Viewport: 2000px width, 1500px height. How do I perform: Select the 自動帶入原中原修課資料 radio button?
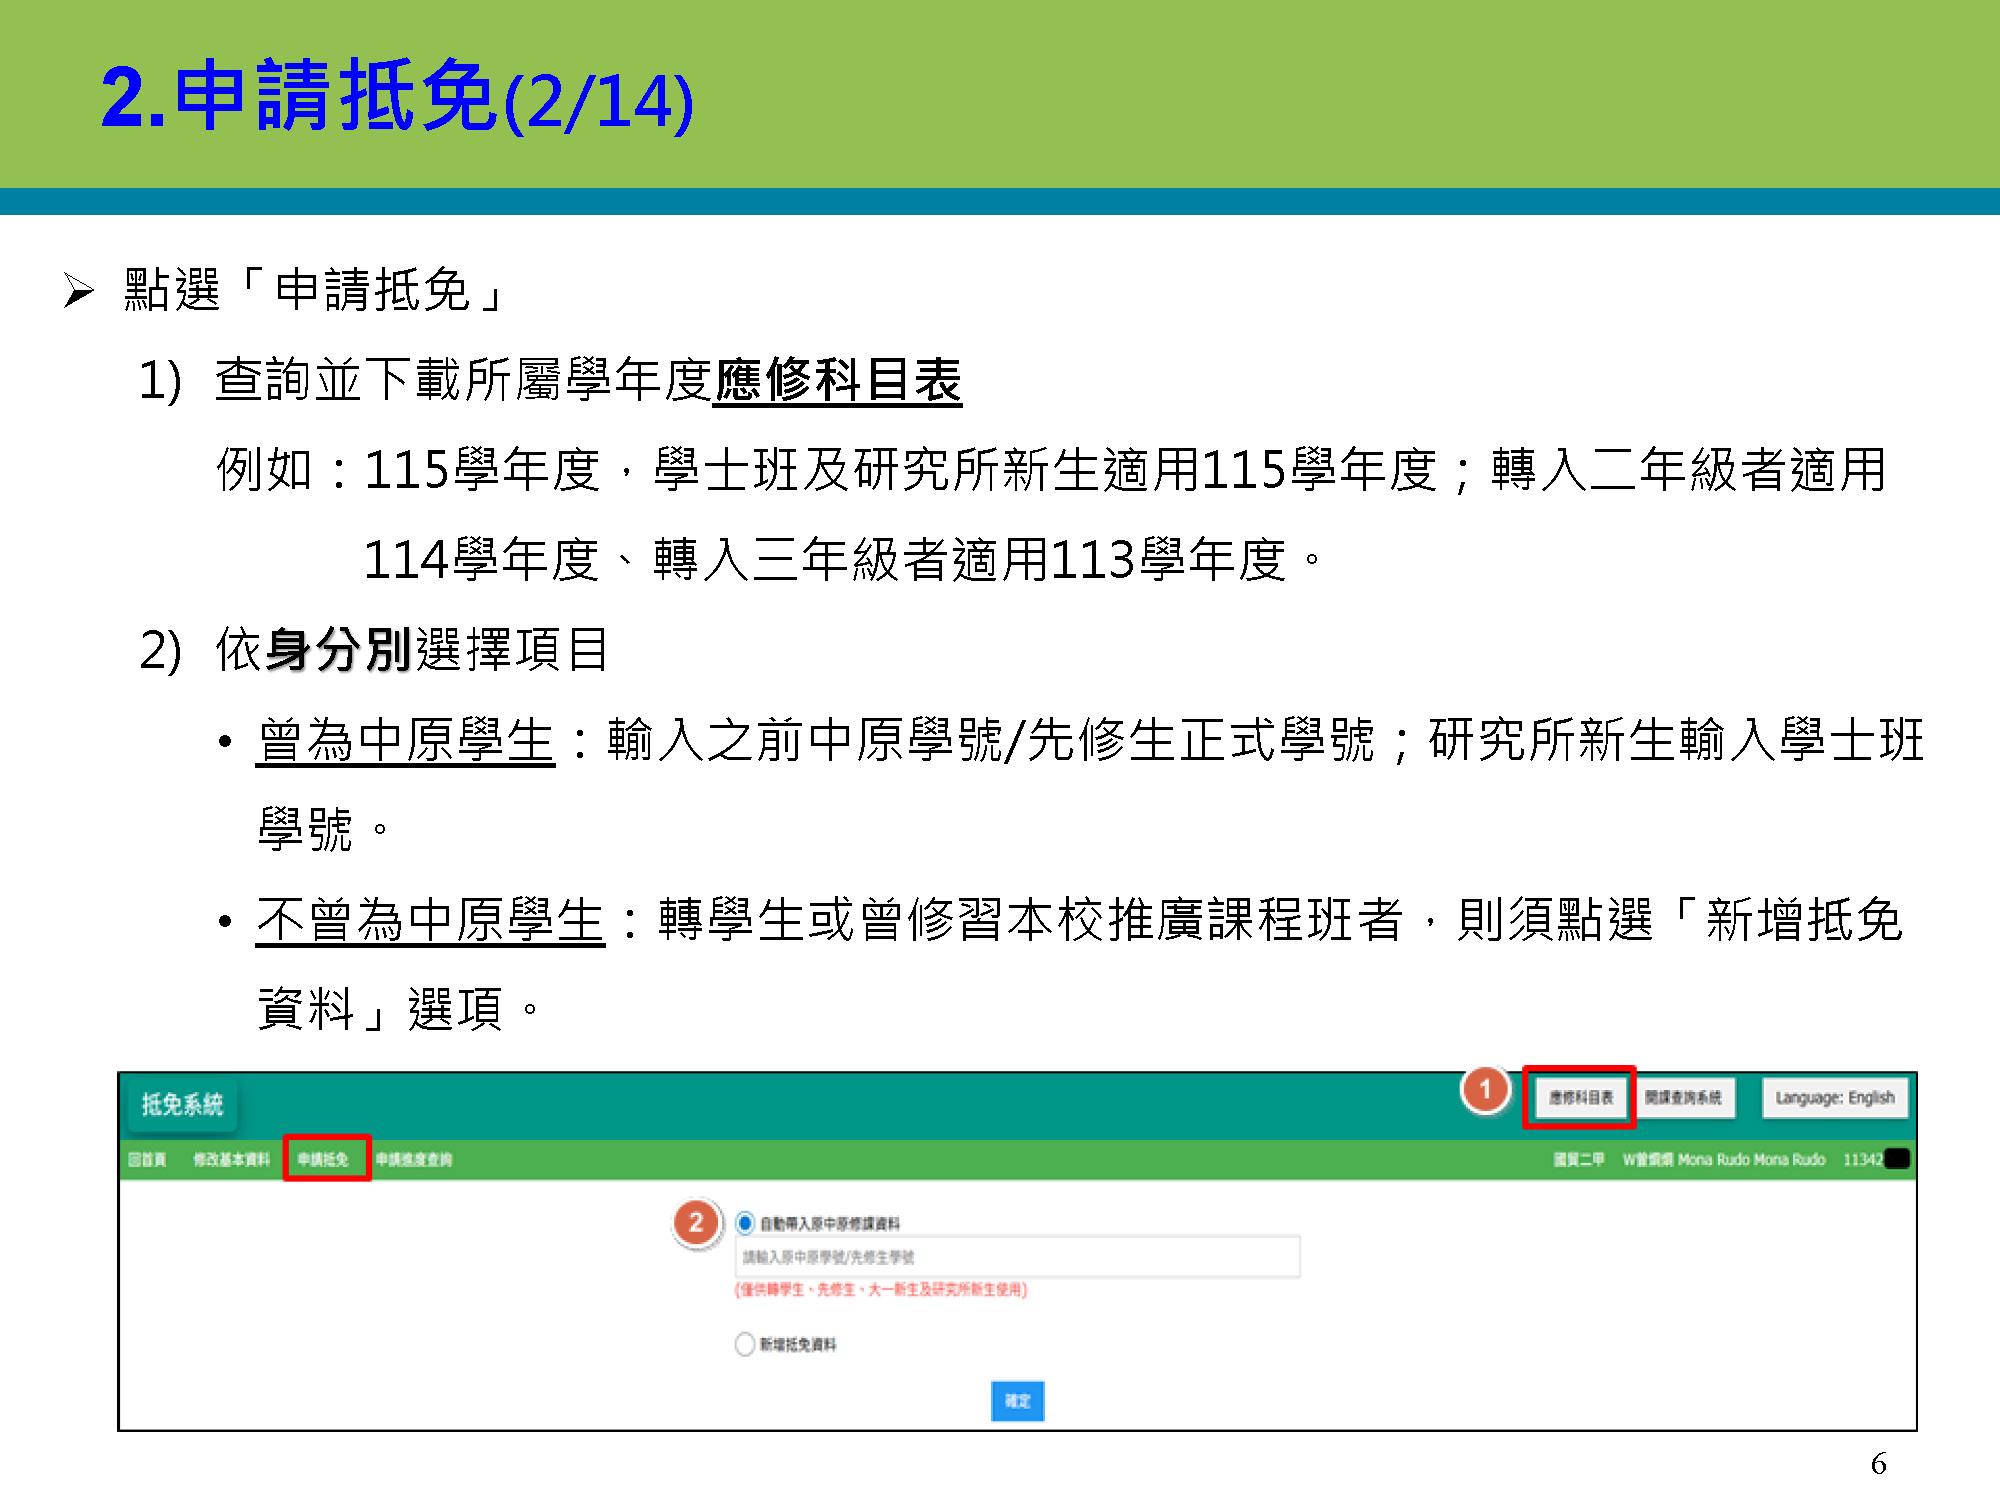click(x=745, y=1223)
